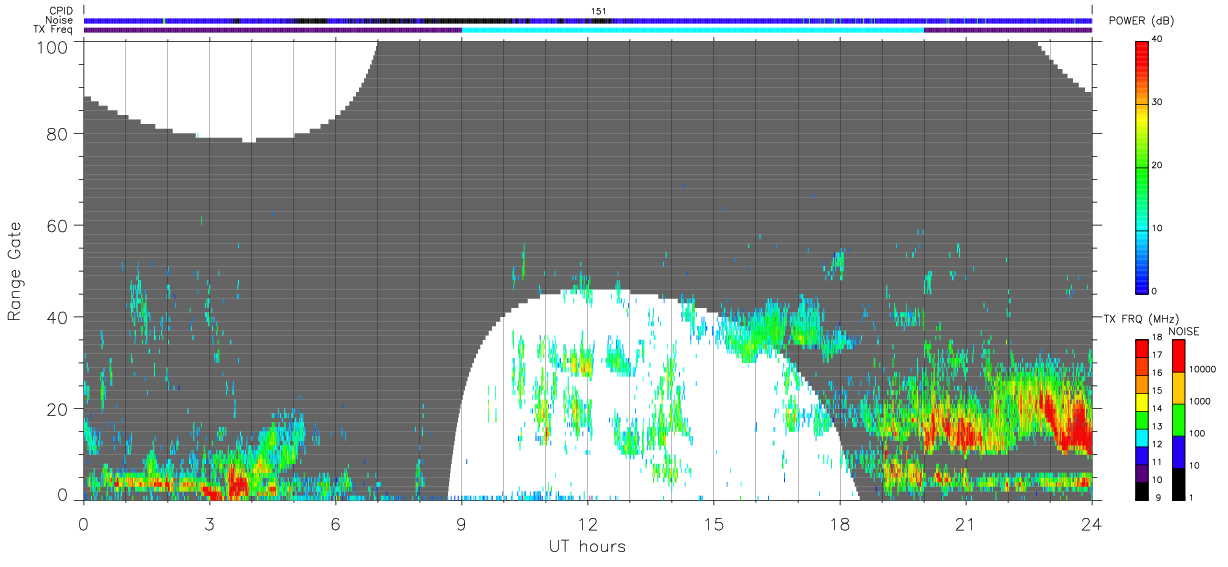
Task: Click the Noise row label at top left
Action: (60, 20)
